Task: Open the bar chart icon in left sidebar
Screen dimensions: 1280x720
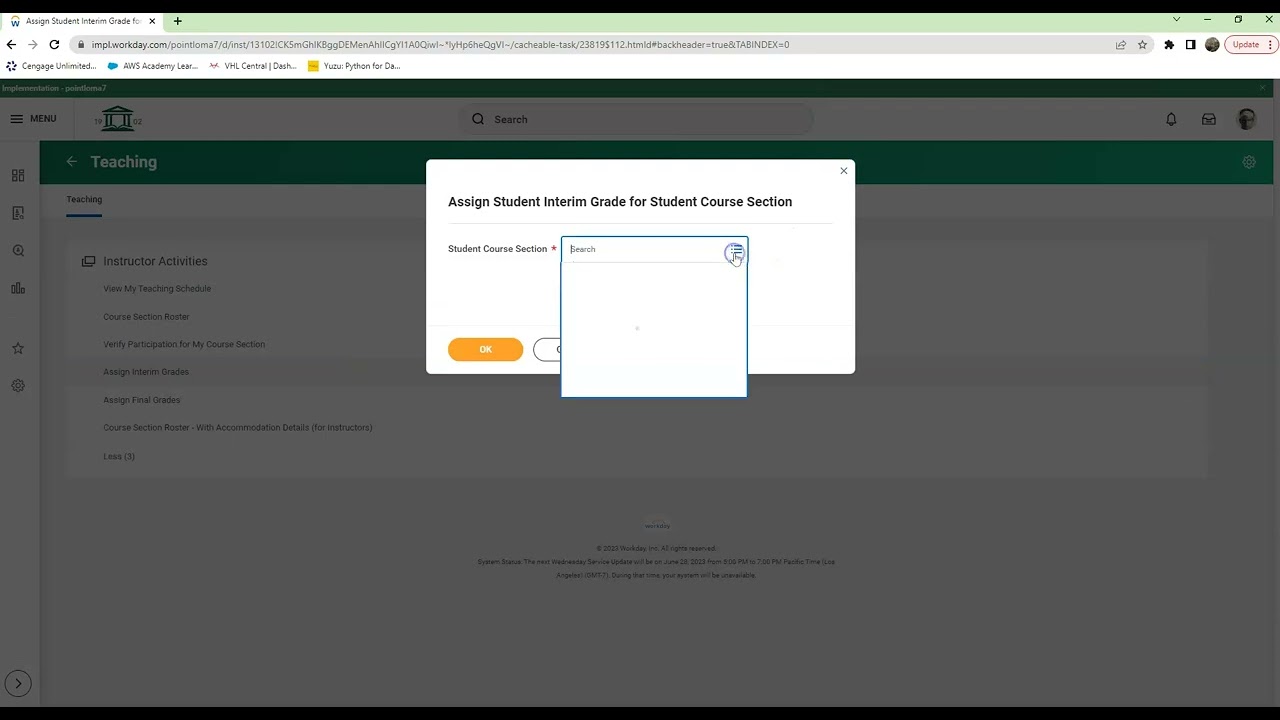Action: pos(18,288)
